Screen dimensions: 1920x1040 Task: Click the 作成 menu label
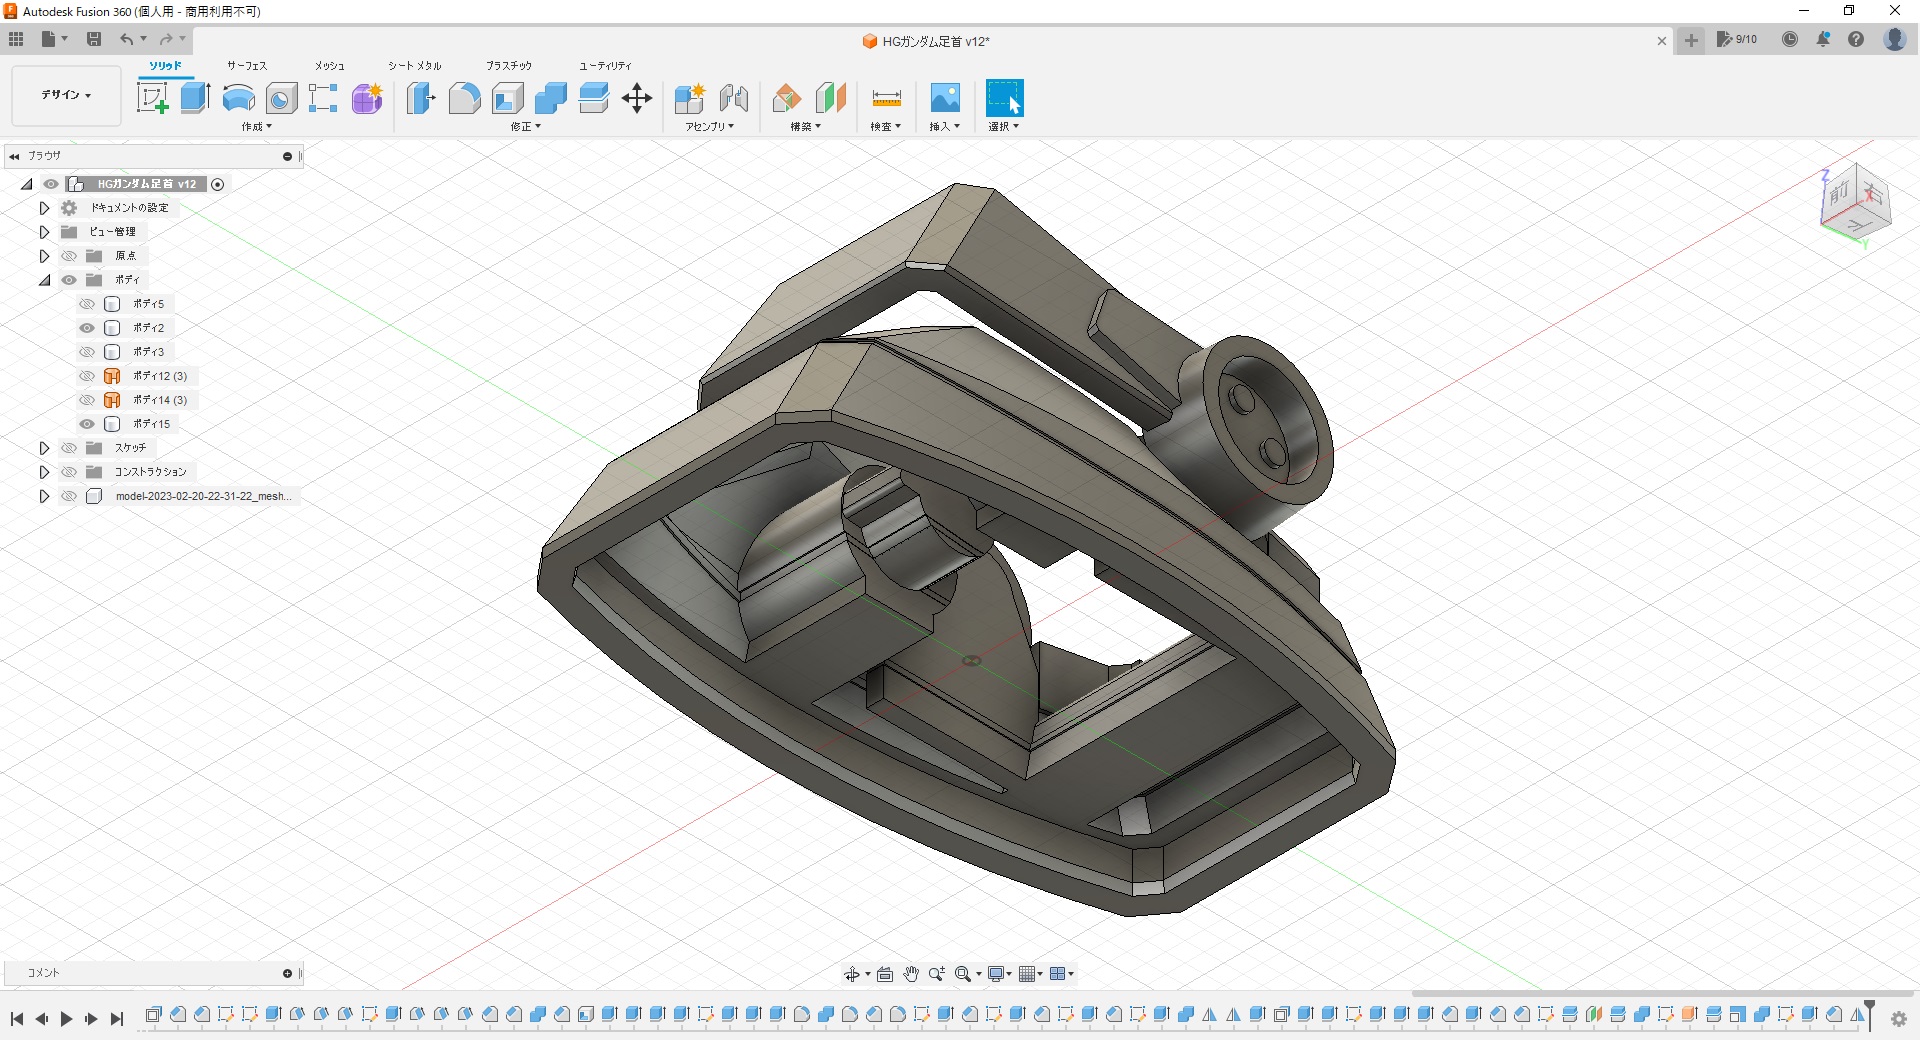[256, 127]
